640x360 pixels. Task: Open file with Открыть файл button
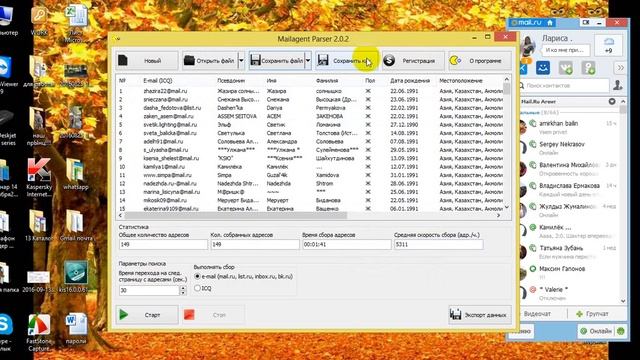[x=209, y=60]
